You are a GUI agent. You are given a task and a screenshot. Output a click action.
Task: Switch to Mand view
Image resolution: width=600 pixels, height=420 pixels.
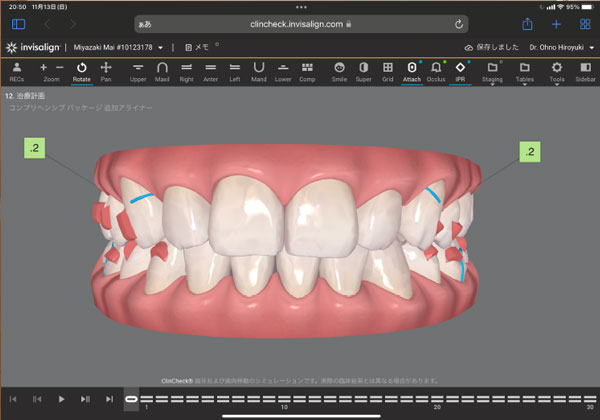[259, 72]
